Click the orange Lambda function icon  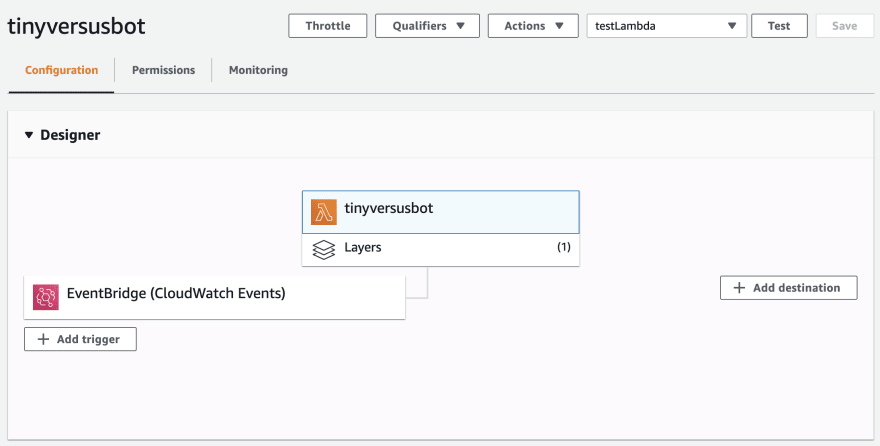[324, 212]
